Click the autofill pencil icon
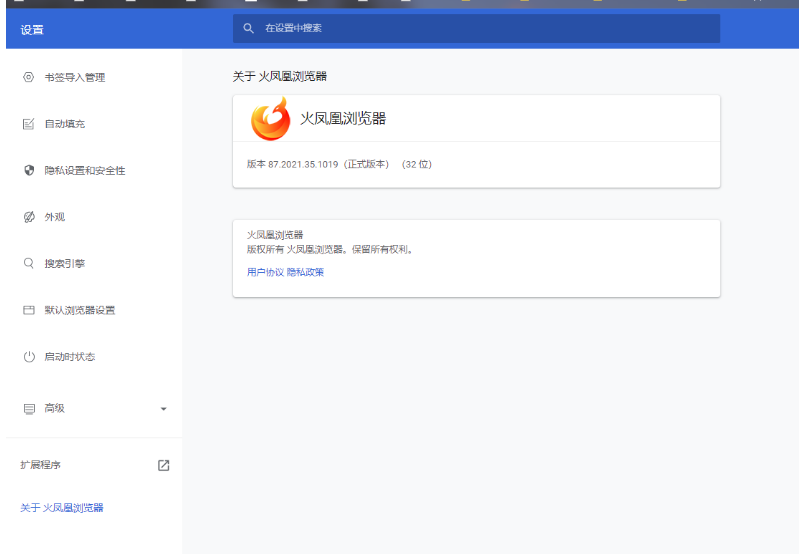Screen dimensions: 799x554 click(29, 124)
